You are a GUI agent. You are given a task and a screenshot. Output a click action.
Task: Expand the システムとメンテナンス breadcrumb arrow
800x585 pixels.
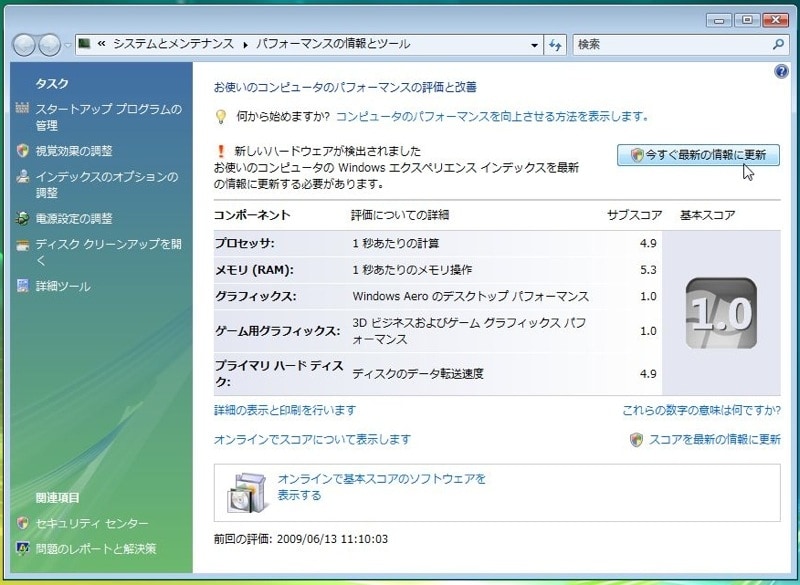tap(245, 45)
